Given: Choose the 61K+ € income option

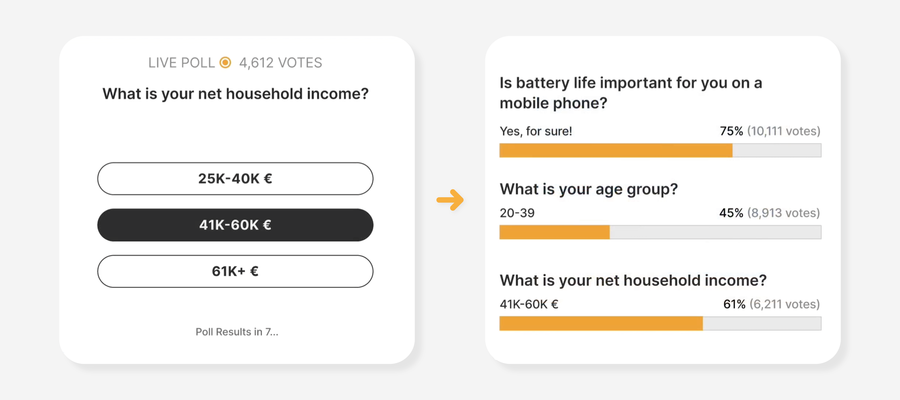Looking at the screenshot, I should click(235, 271).
